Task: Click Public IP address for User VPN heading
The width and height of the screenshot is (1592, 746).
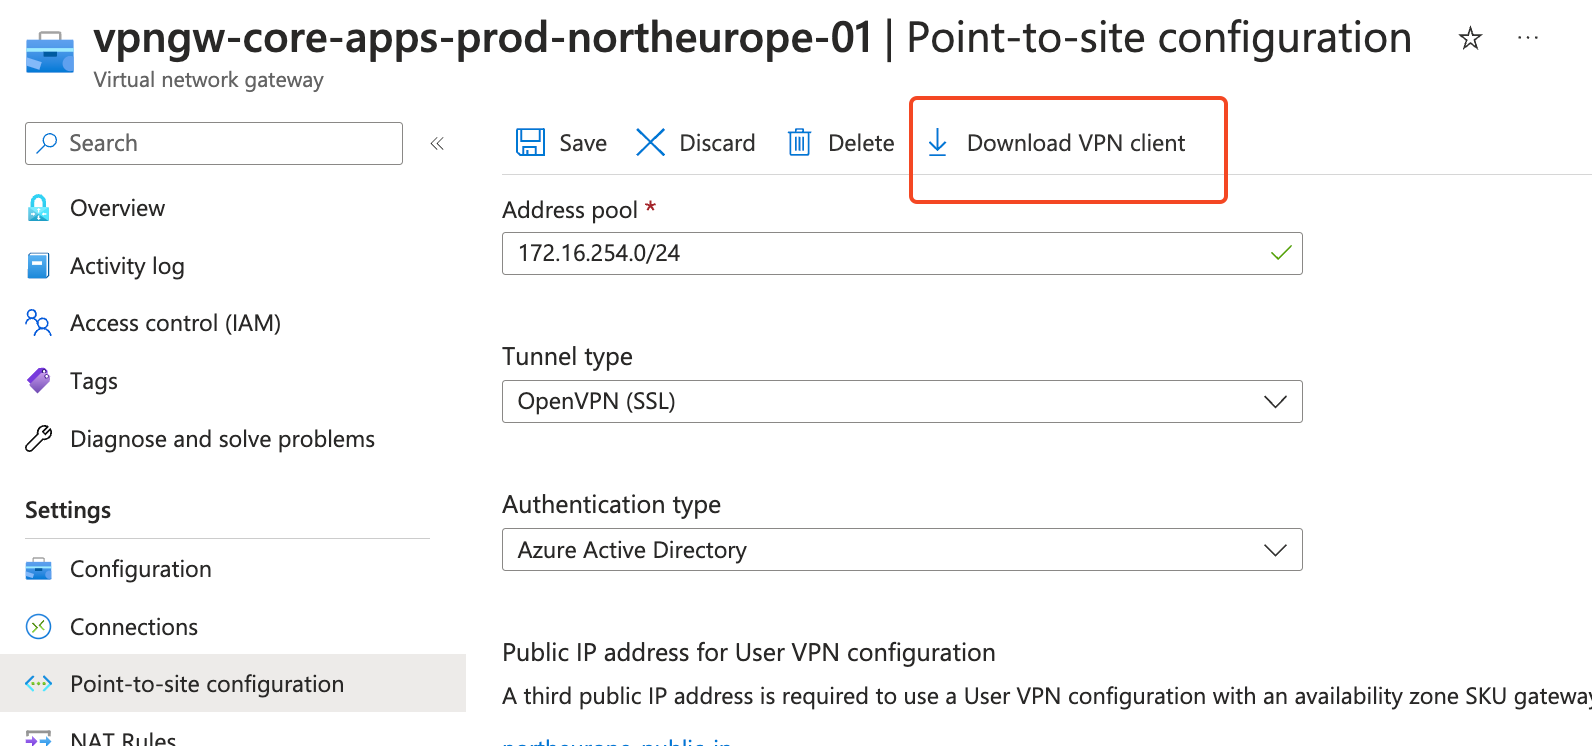Action: (749, 653)
